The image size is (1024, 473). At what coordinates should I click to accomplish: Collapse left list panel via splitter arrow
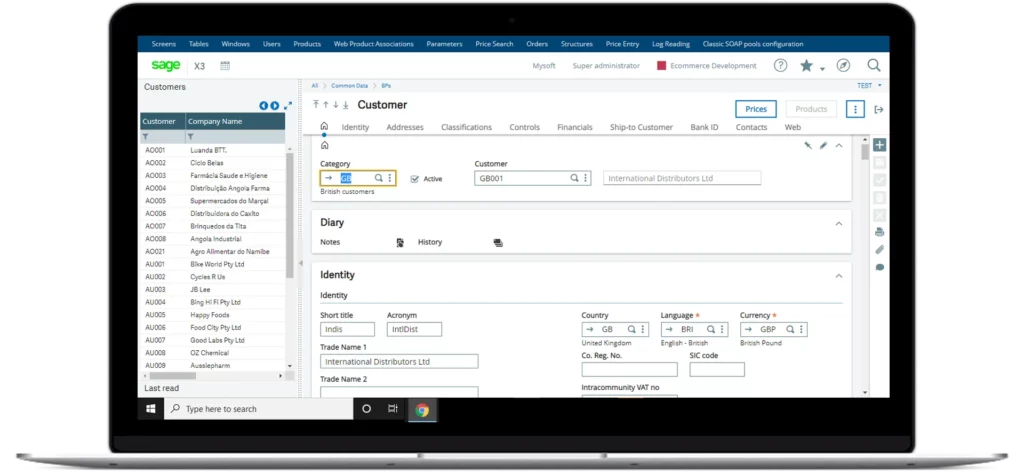(300, 263)
